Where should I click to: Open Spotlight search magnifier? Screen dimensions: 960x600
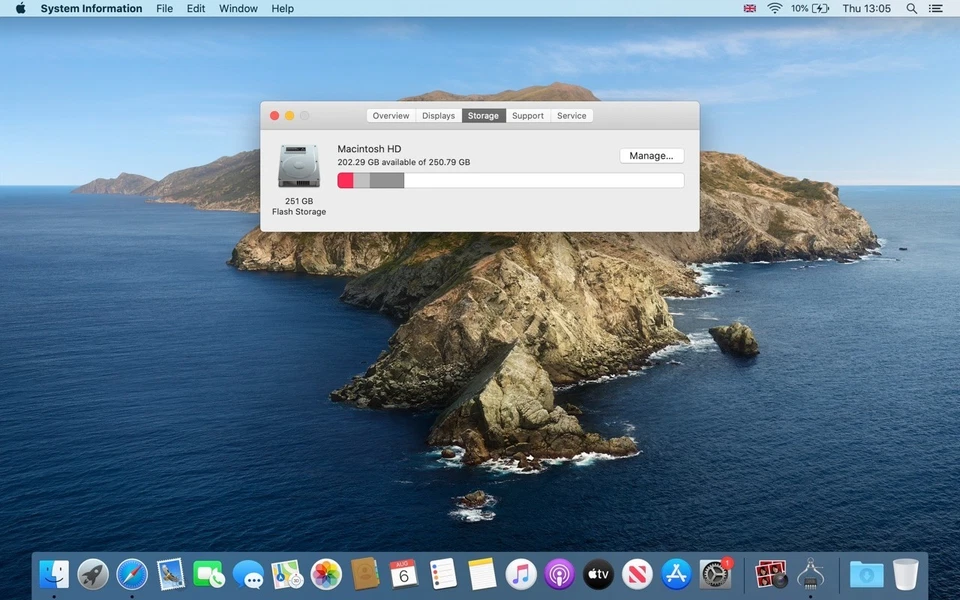point(912,9)
